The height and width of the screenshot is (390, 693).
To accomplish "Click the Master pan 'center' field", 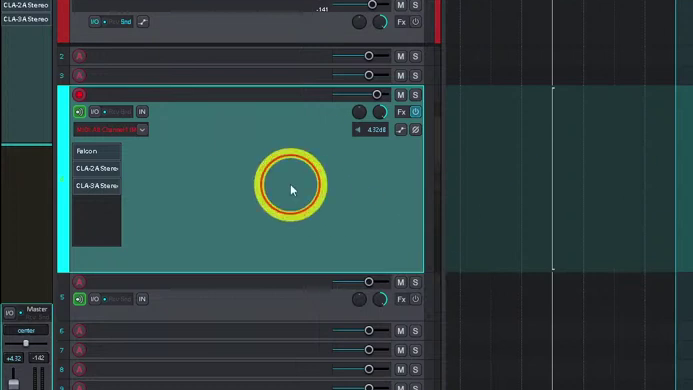I will 26,330.
